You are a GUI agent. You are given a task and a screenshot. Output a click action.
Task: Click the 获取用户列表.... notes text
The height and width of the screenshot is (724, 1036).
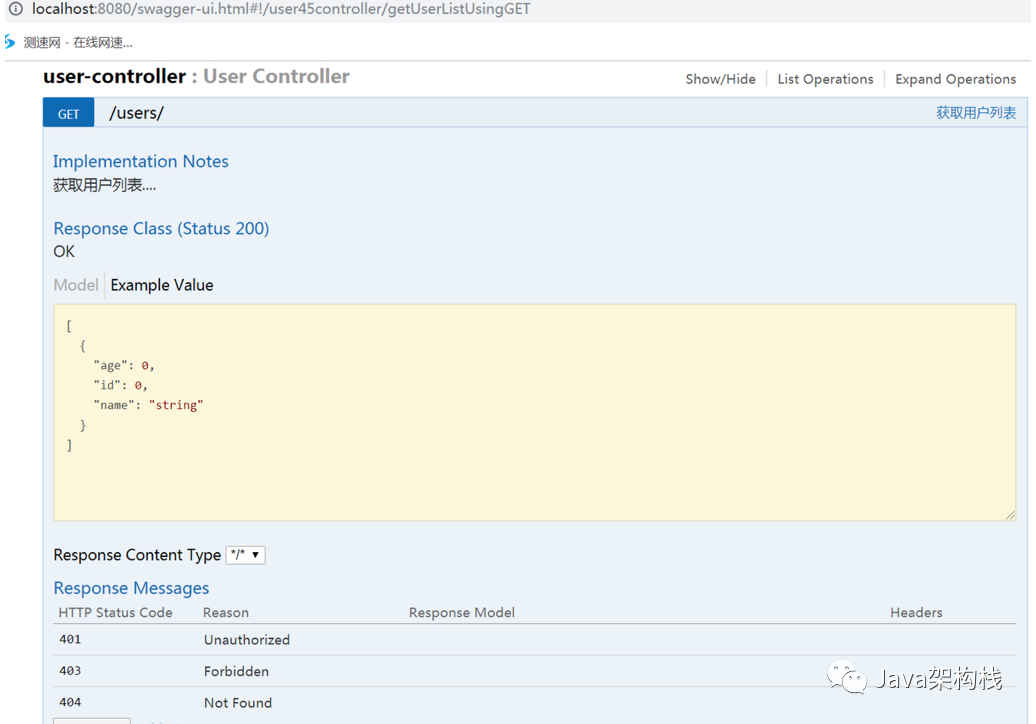(104, 186)
